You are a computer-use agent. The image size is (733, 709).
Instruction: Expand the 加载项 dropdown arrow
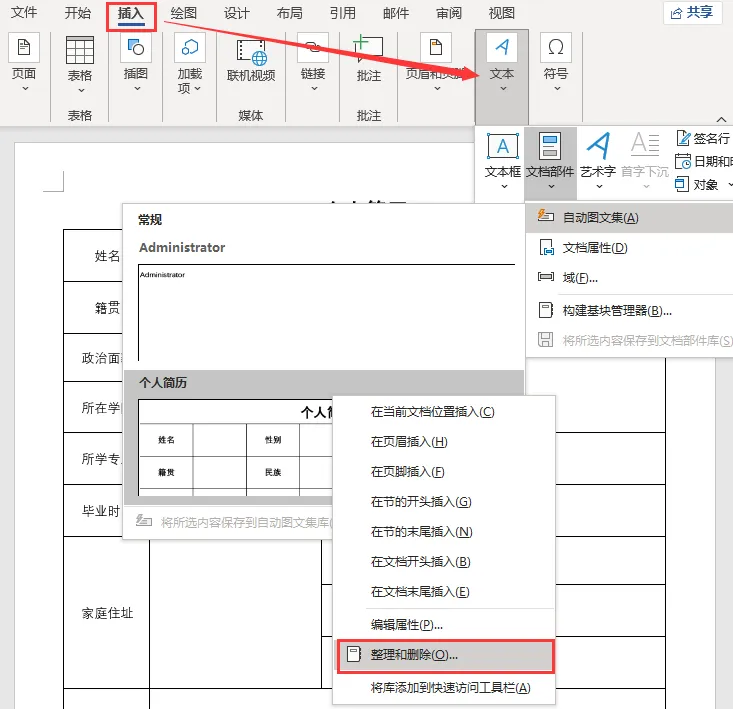tap(198, 88)
